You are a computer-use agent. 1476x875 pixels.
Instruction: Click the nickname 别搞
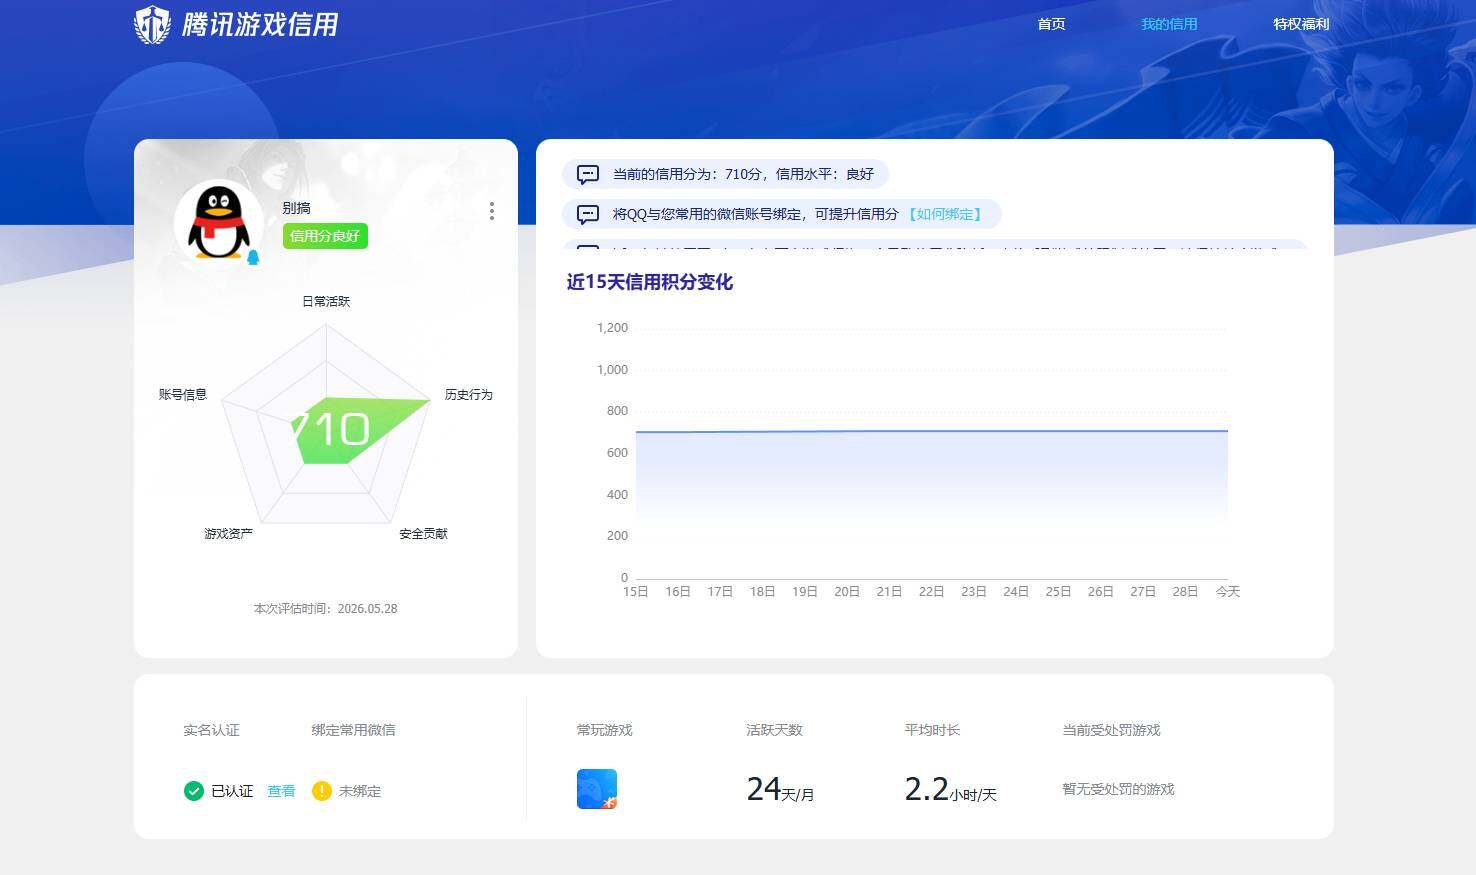pos(296,208)
